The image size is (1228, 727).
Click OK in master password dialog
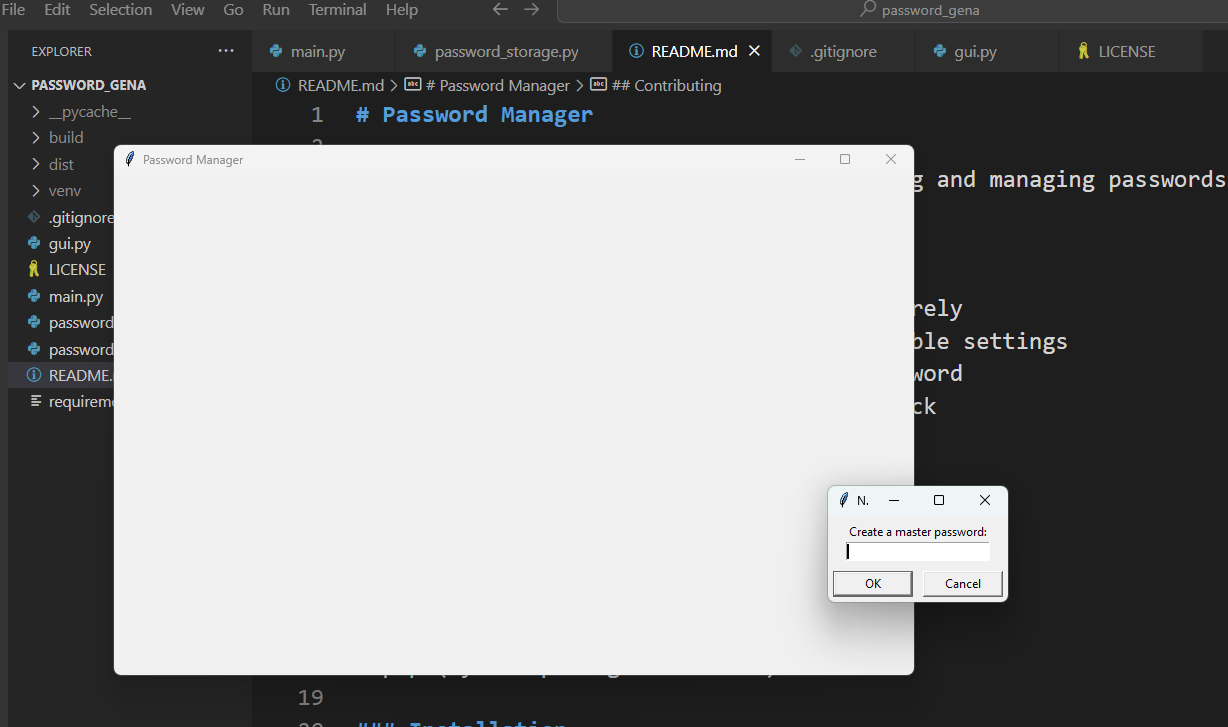(873, 584)
